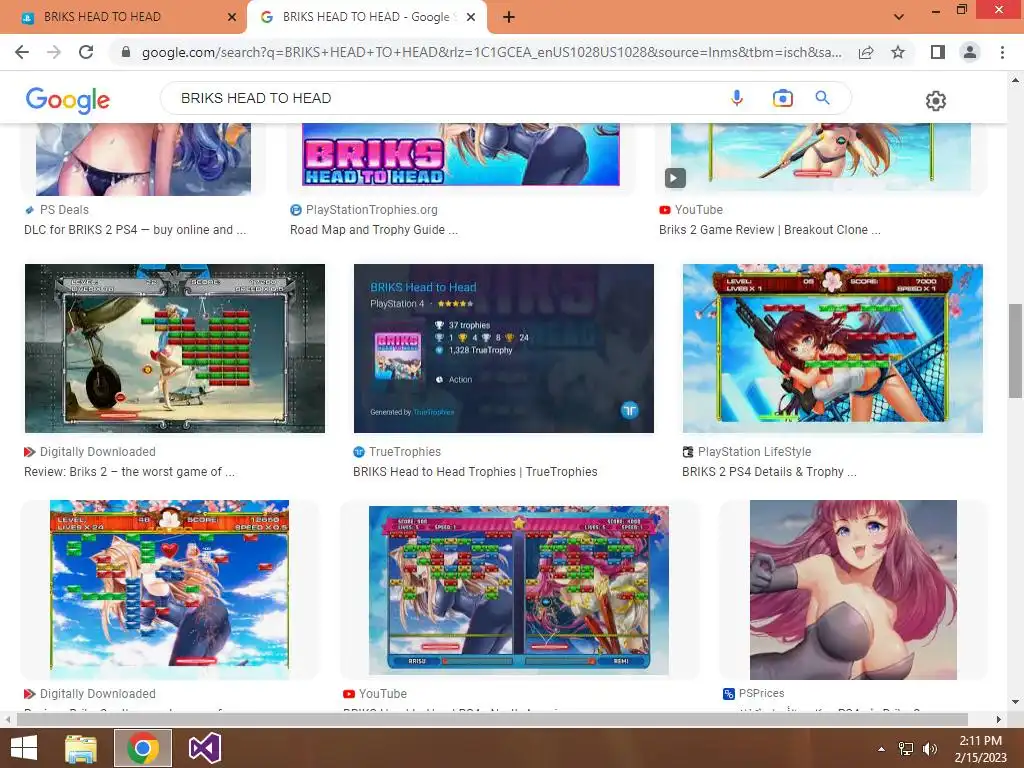The height and width of the screenshot is (768, 1024).
Task: Click the magnifier search button
Action: click(x=822, y=98)
